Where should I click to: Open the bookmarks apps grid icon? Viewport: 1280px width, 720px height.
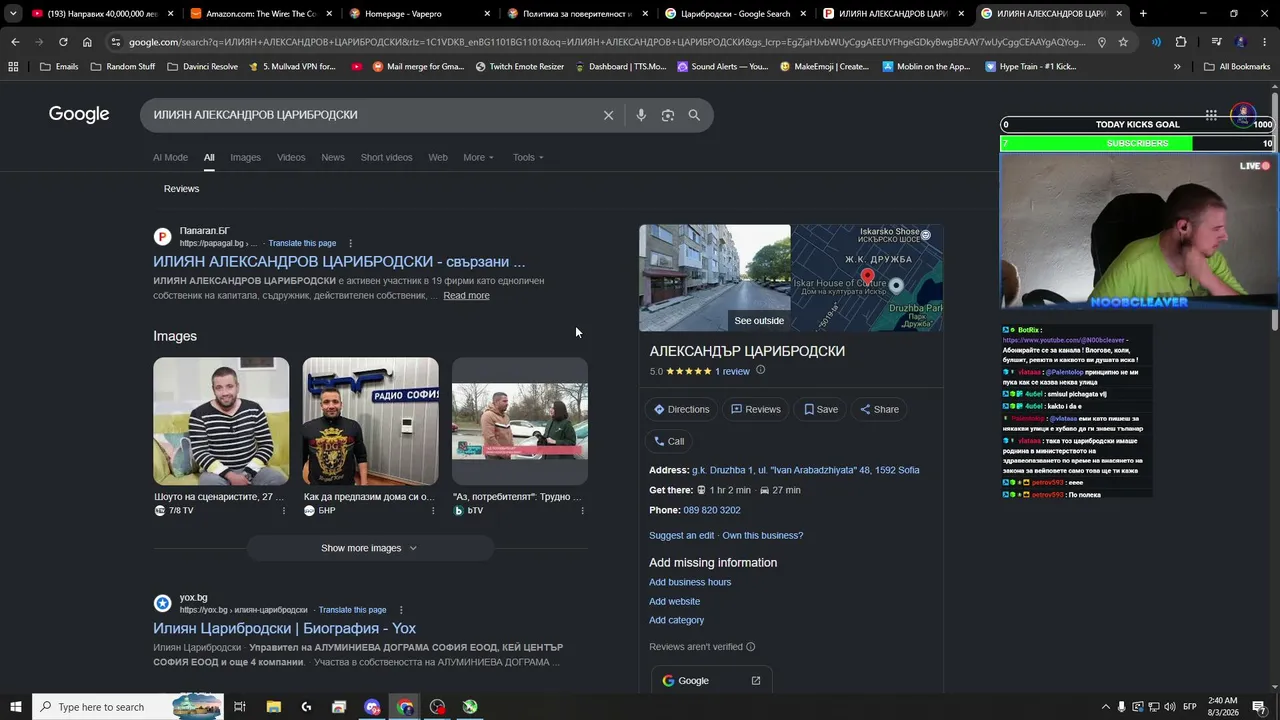tap(13, 67)
